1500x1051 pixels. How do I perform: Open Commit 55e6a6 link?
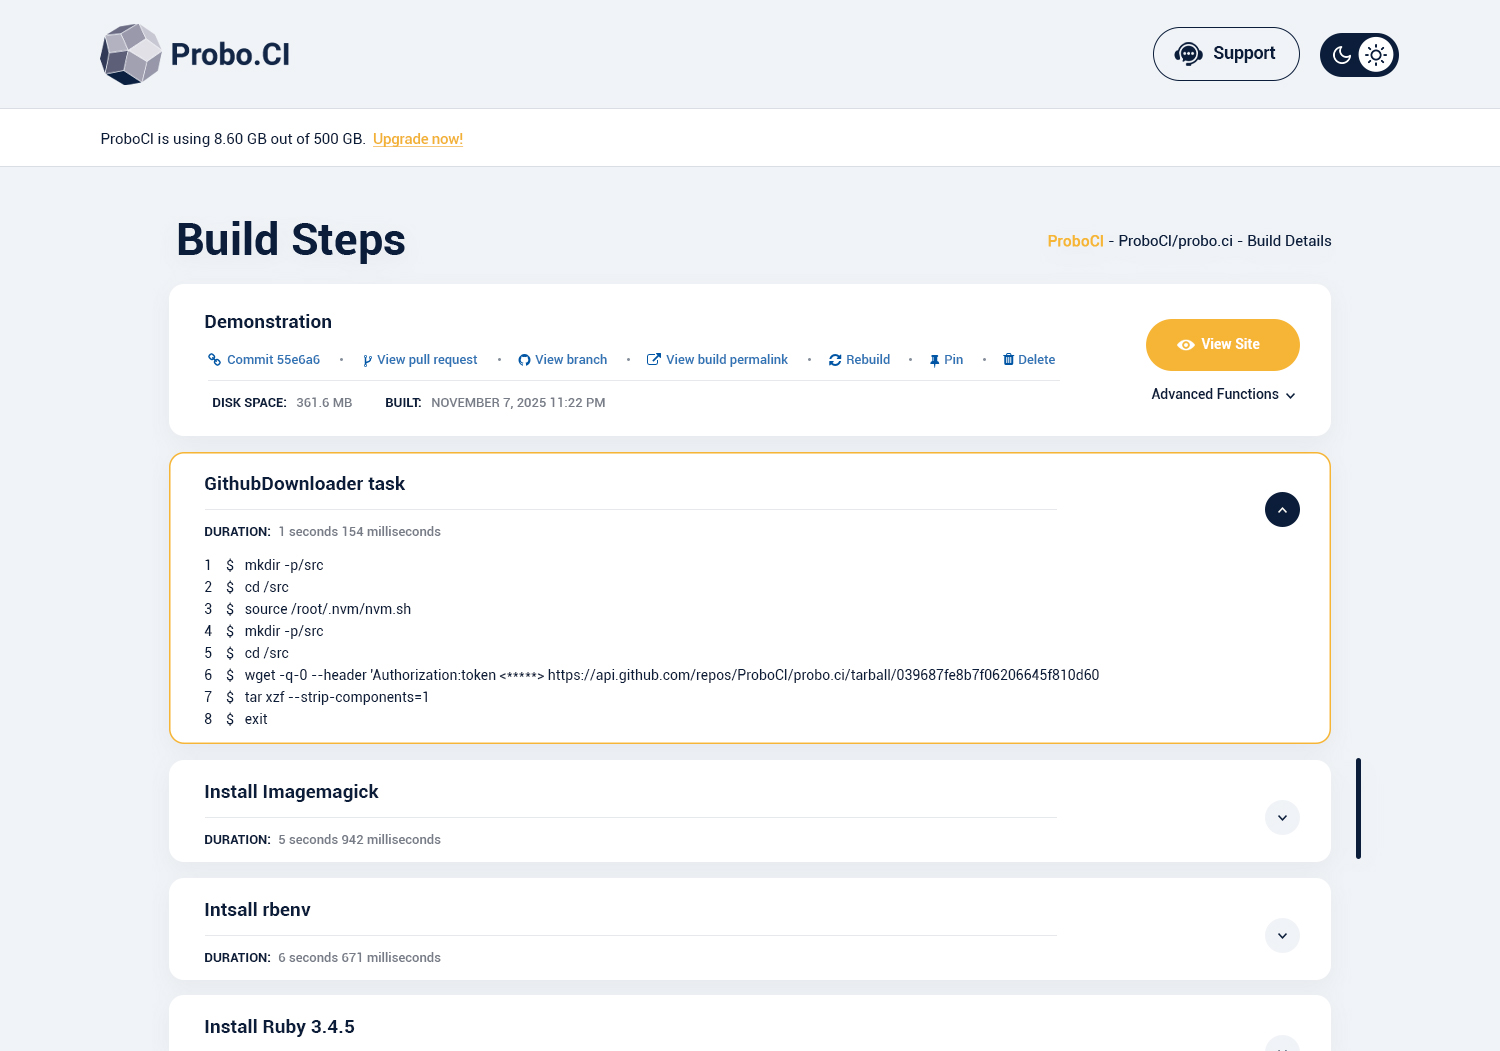pos(273,360)
